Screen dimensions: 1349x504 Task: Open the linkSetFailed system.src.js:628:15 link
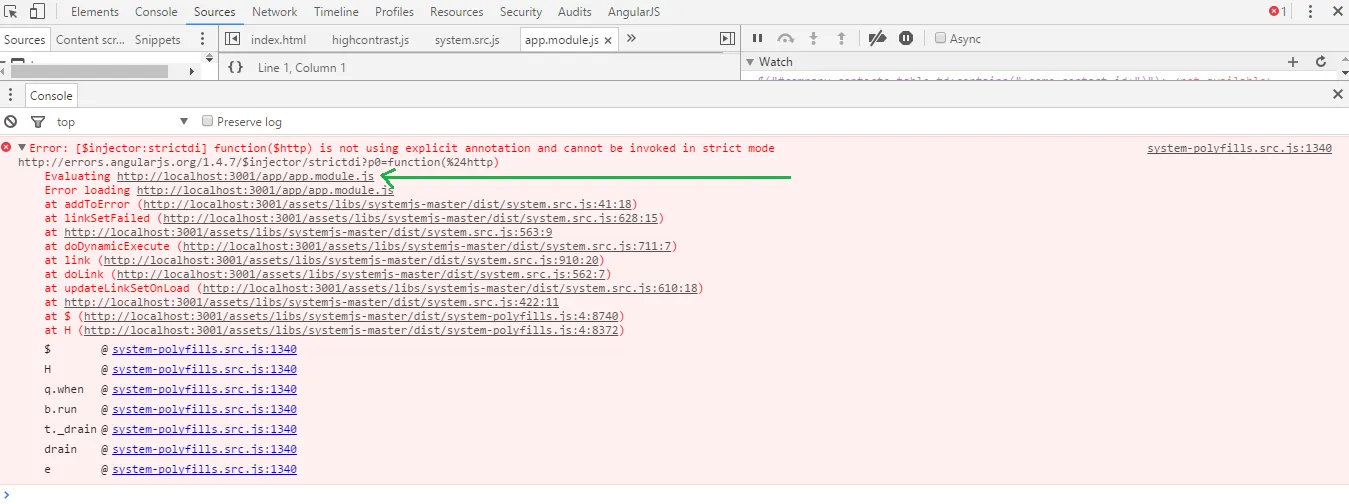tap(409, 218)
